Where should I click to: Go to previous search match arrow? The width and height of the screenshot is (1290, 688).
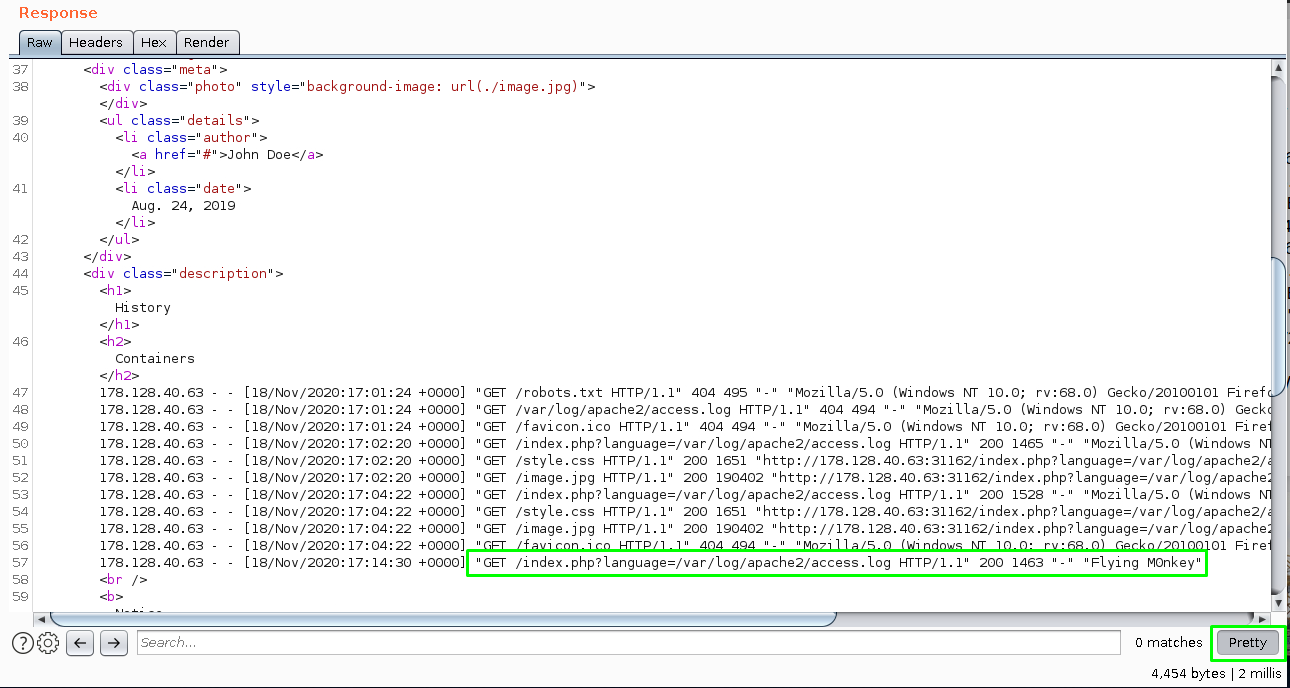point(80,643)
